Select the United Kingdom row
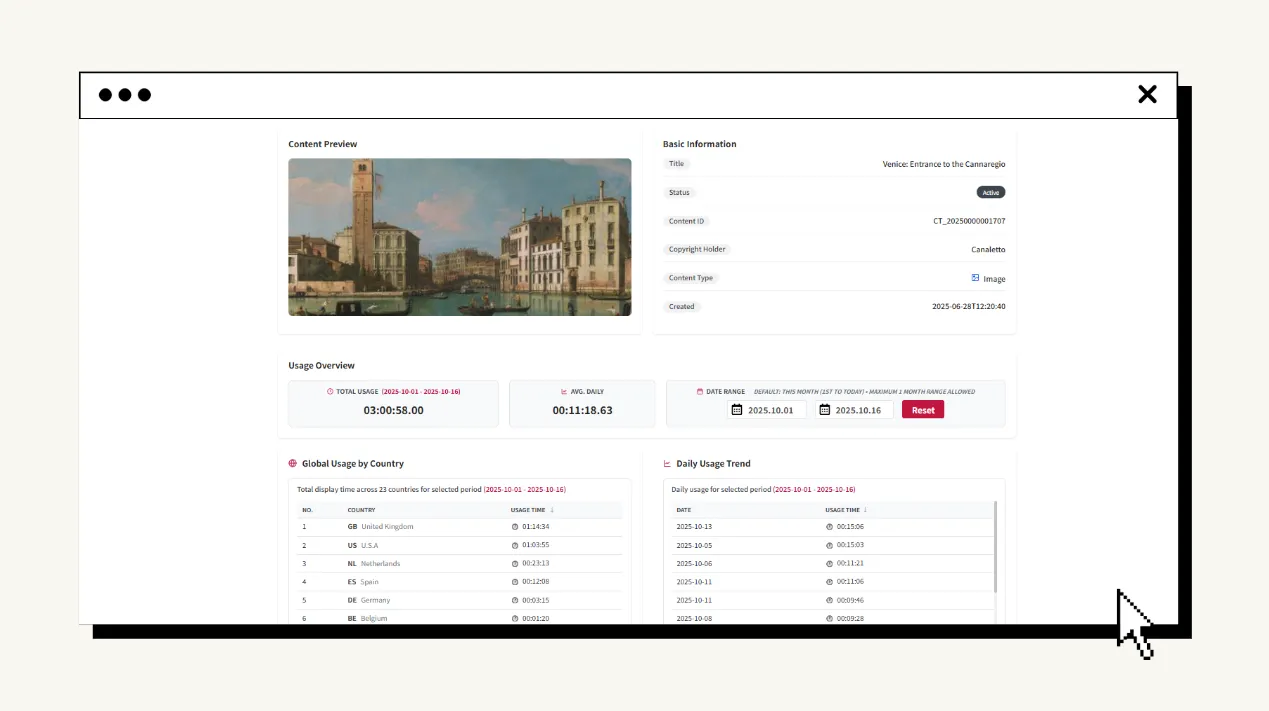This screenshot has height=711, width=1269. click(x=460, y=527)
